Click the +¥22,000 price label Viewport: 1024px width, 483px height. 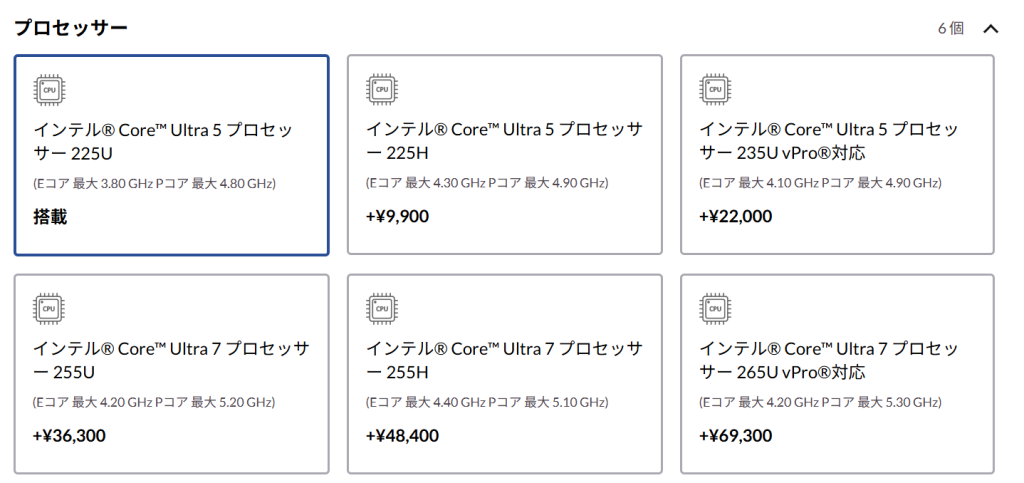735,216
